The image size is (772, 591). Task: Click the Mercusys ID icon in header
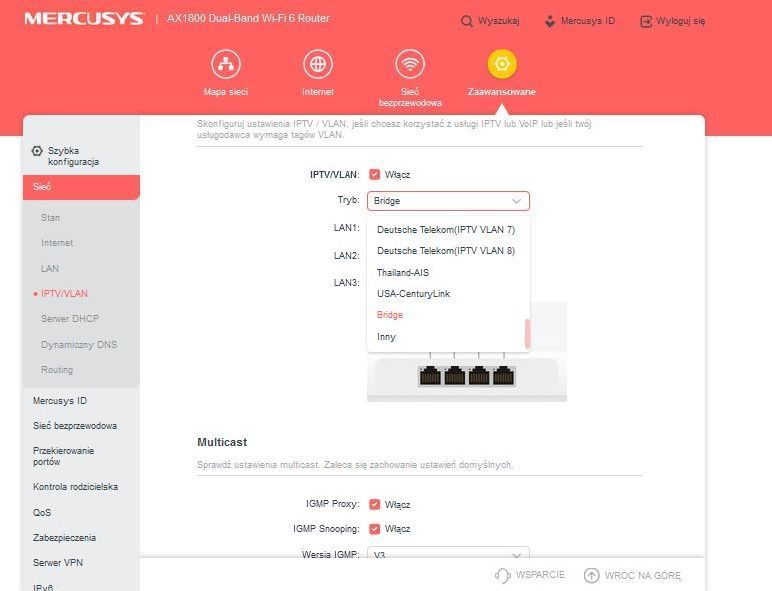(550, 21)
